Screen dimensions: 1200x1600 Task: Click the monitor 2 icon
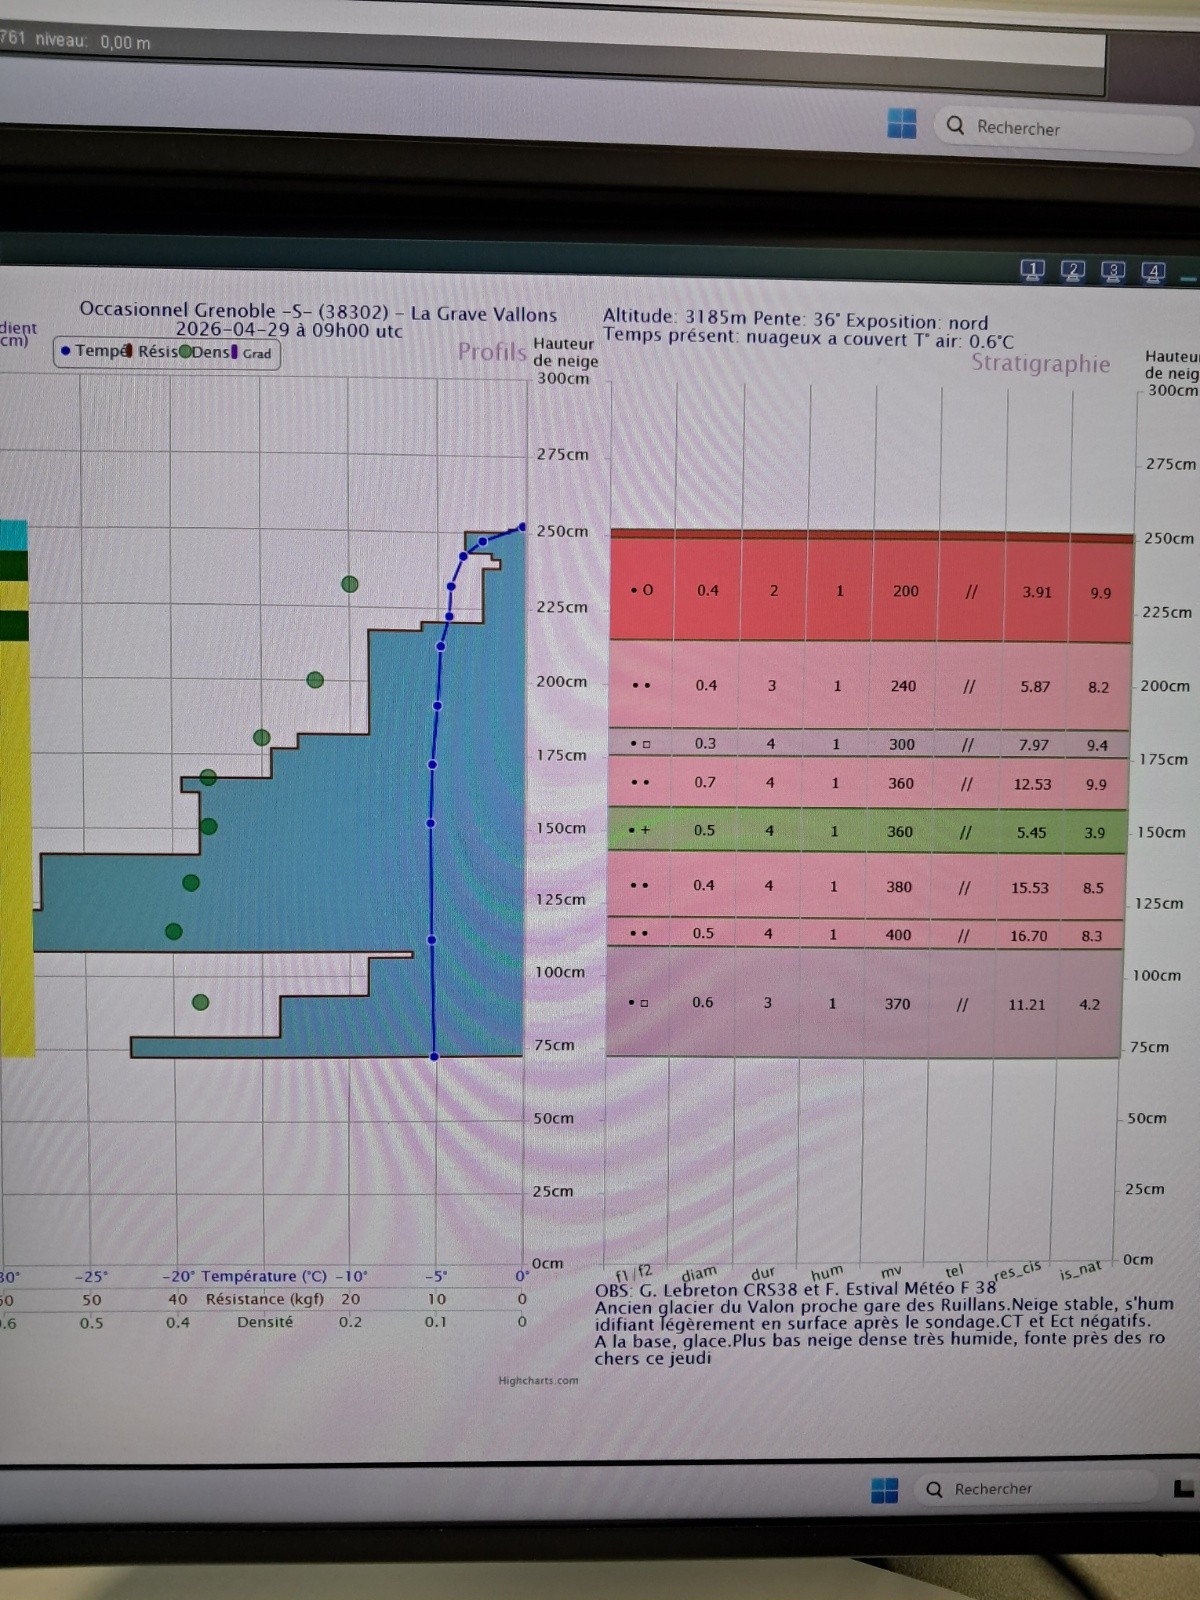pyautogui.click(x=1073, y=270)
